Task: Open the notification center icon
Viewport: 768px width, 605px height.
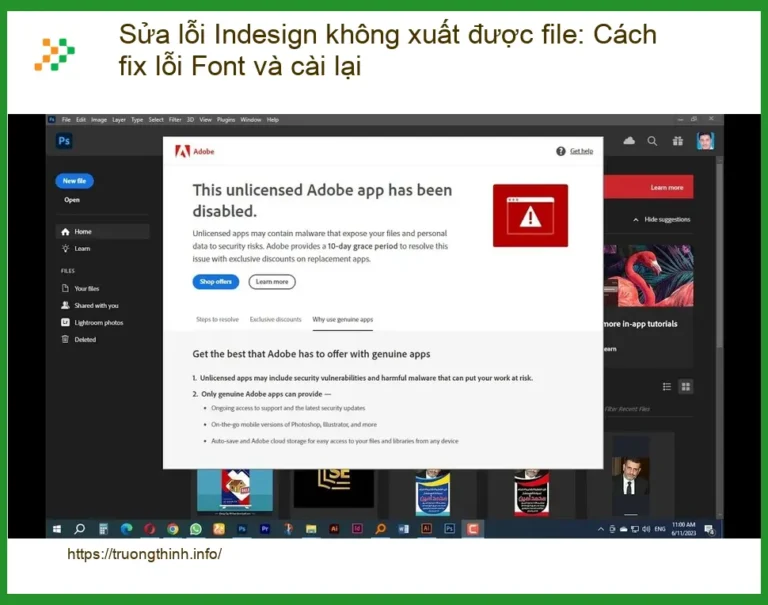Action: click(709, 530)
